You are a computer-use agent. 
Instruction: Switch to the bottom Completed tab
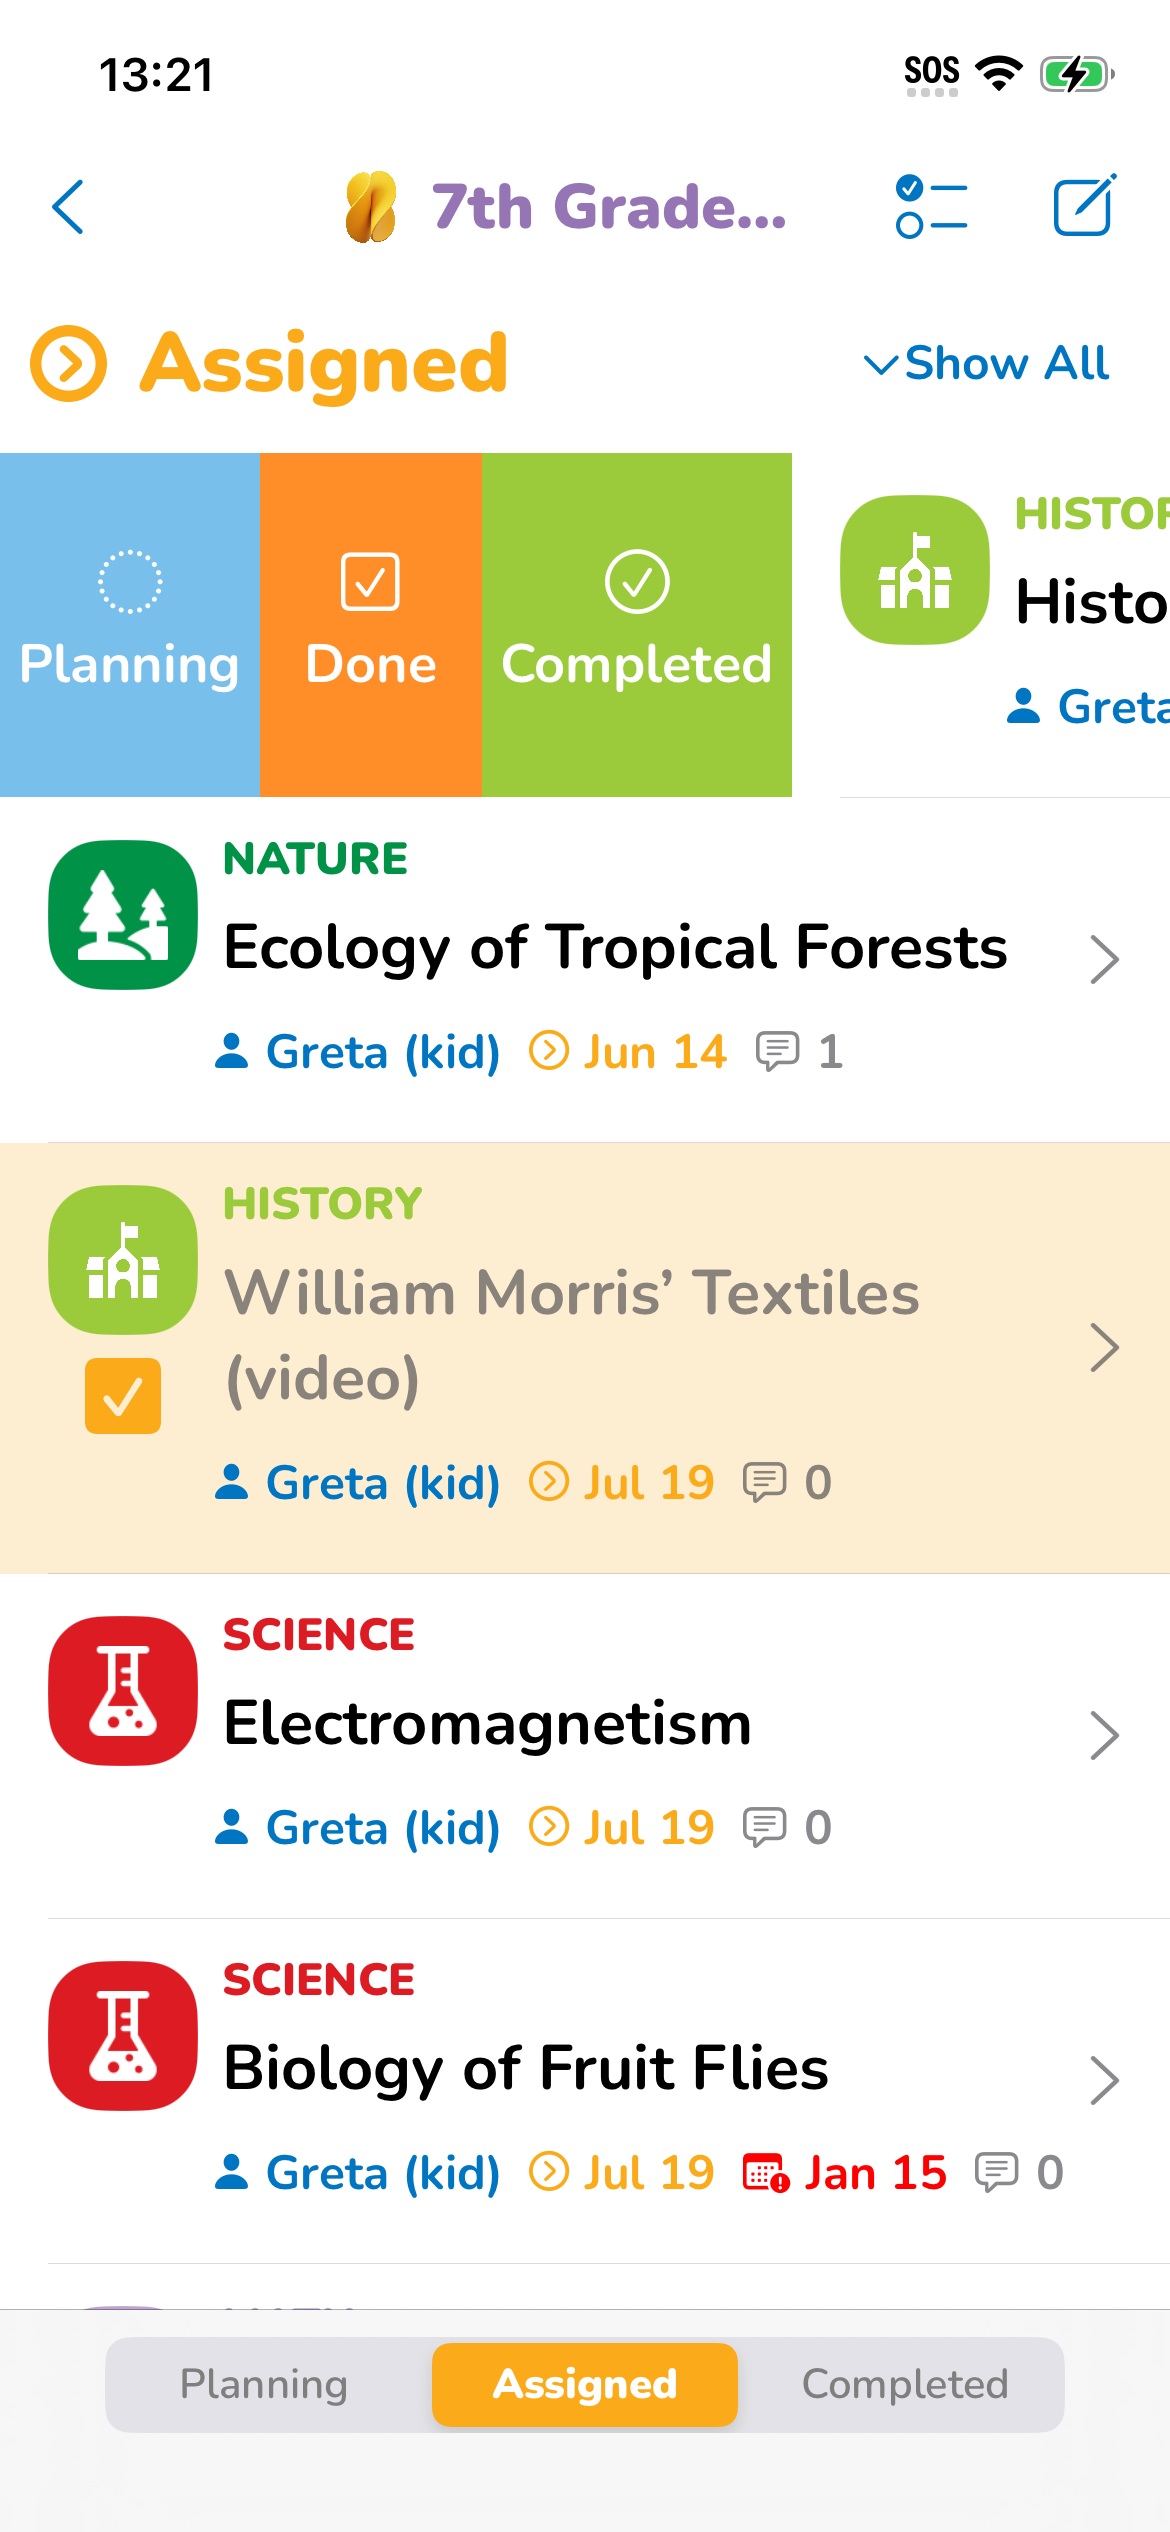(x=904, y=2384)
